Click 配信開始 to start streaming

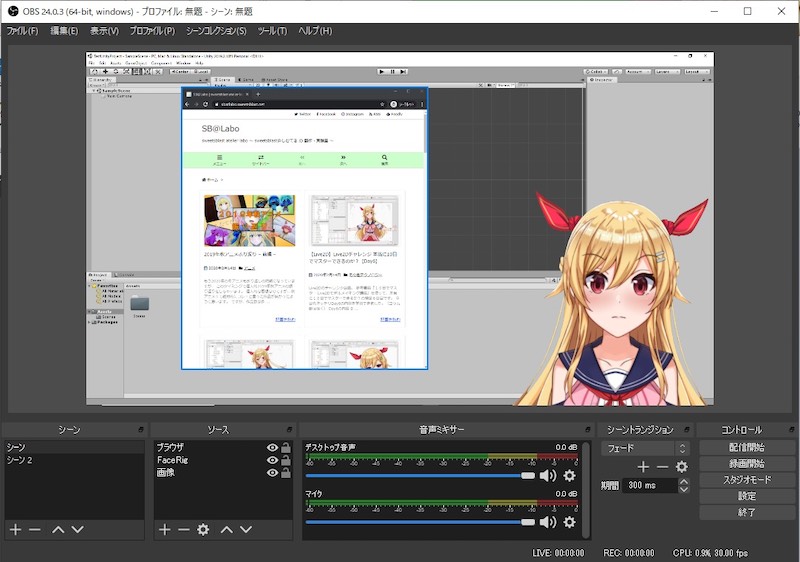point(747,447)
